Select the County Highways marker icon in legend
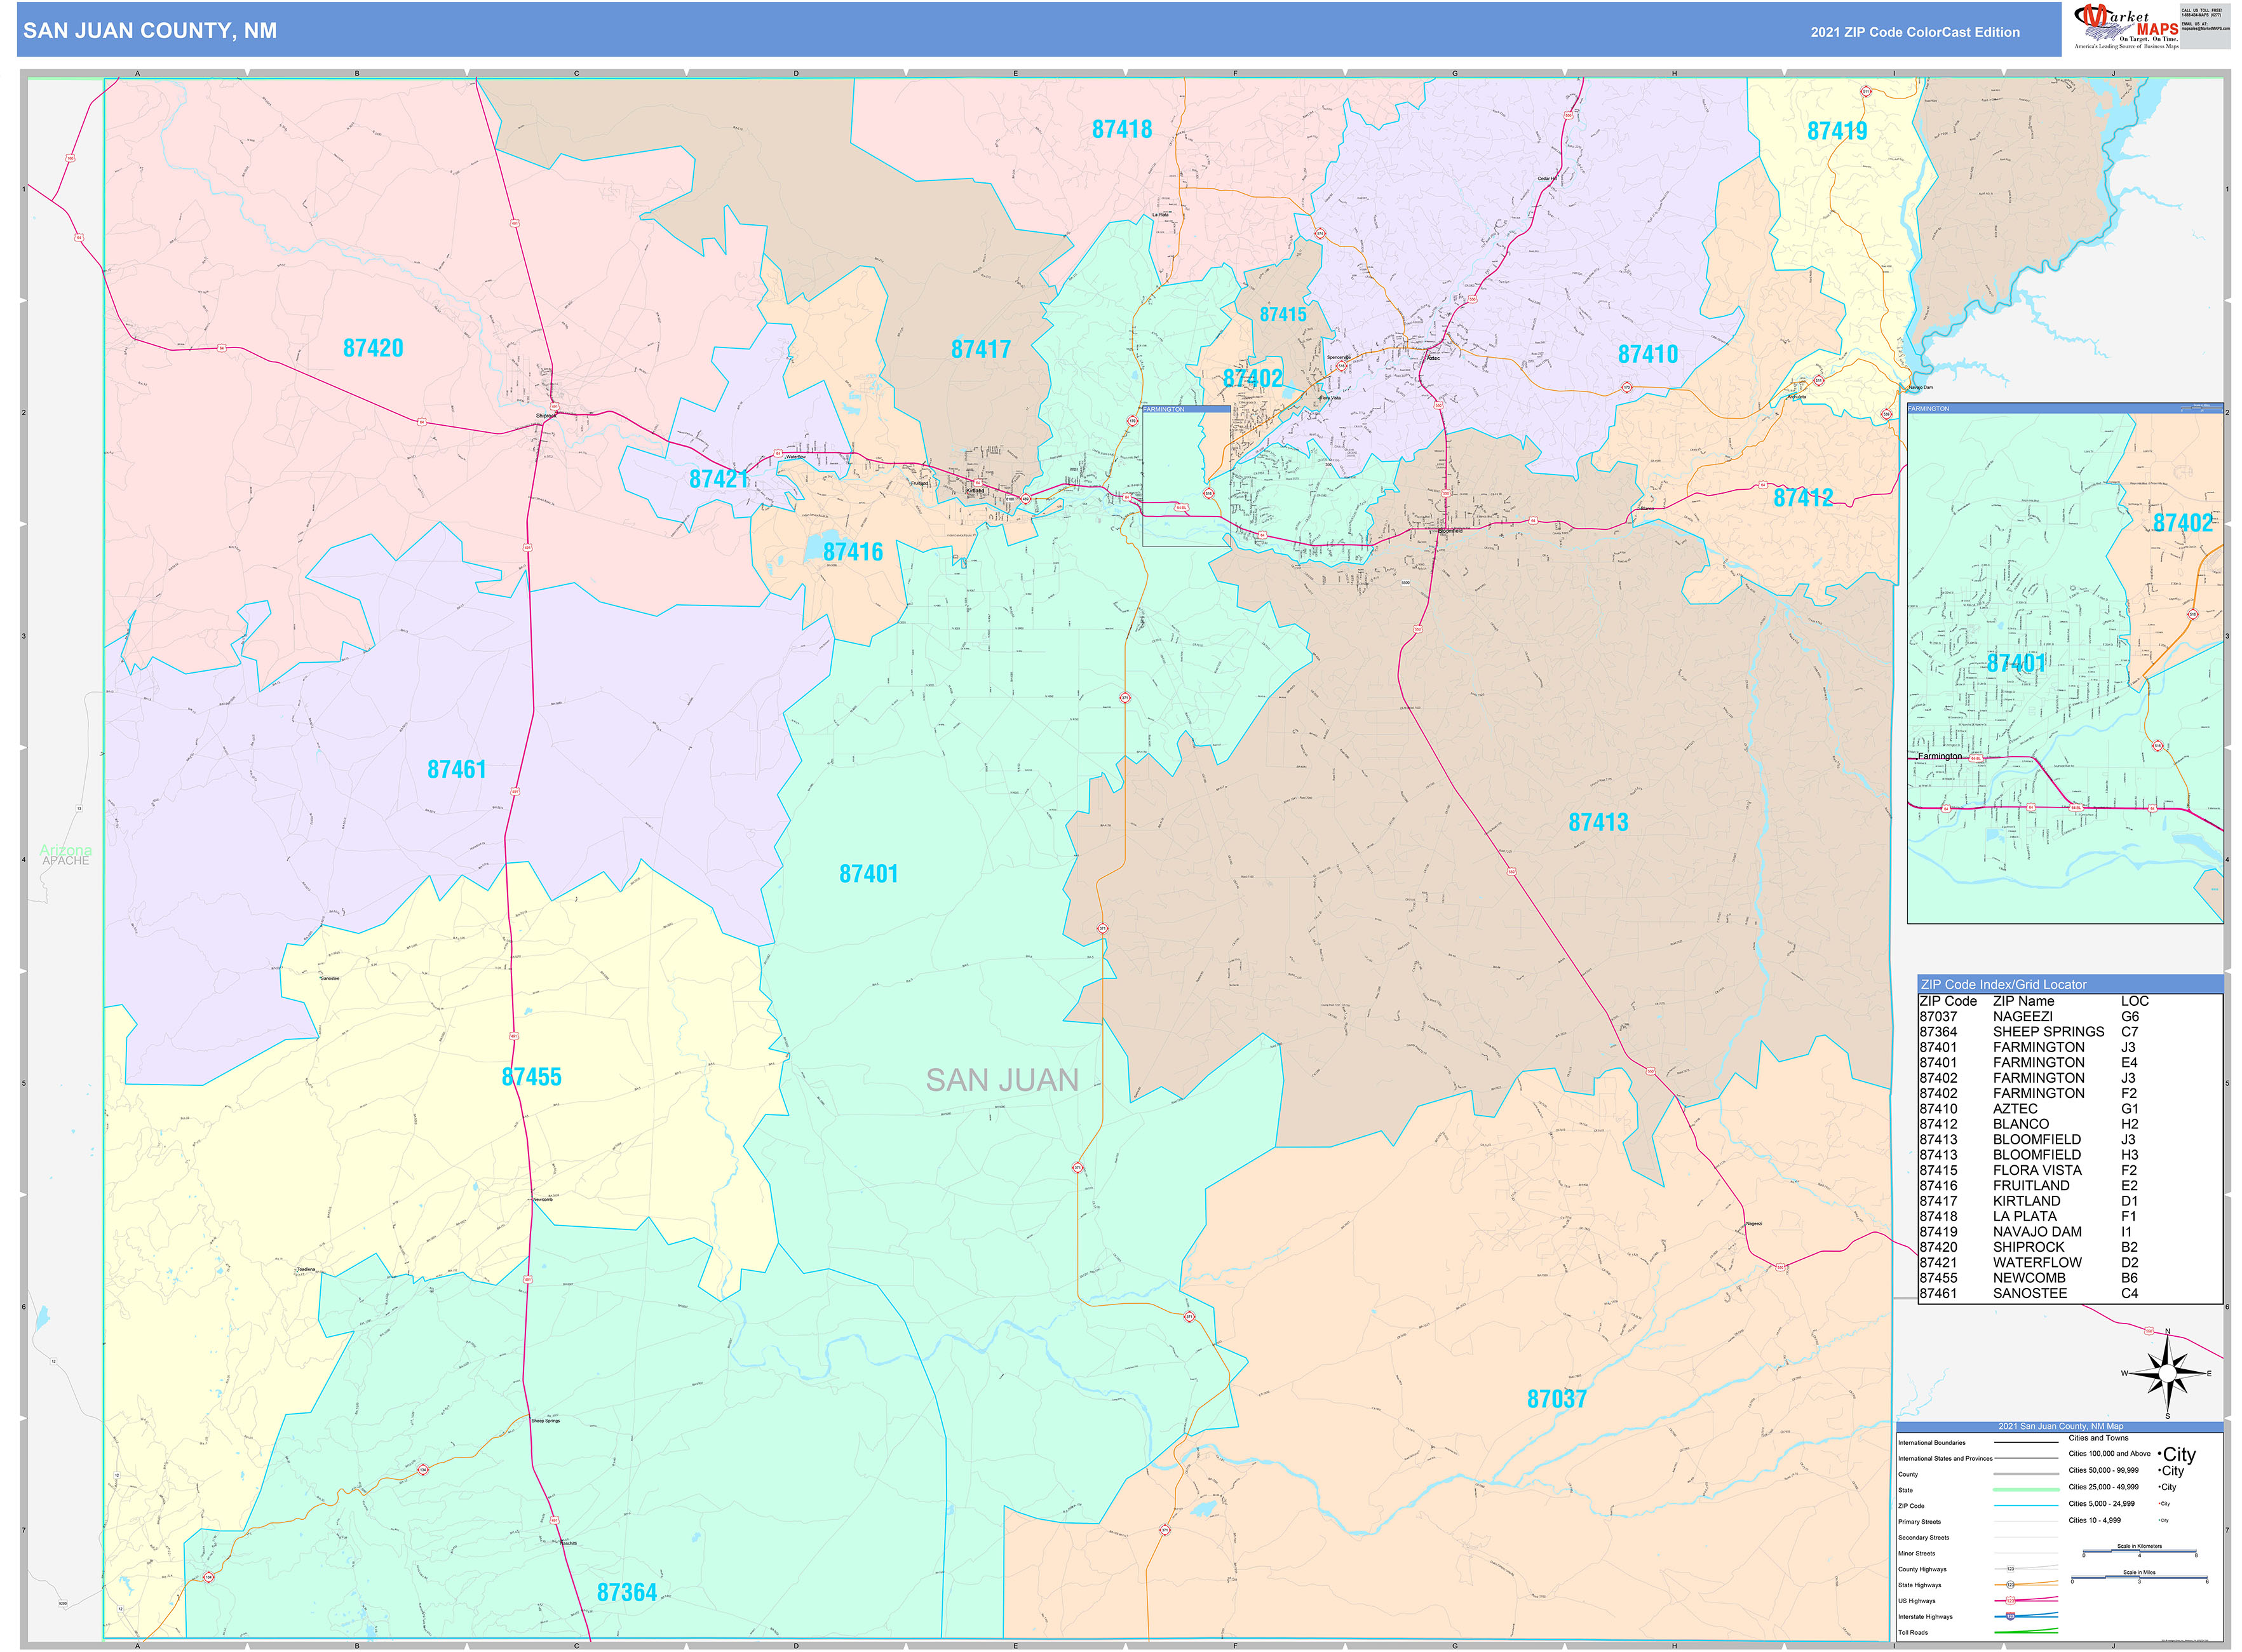Screen dimensions: 2242x1652 [x=2010, y=1570]
